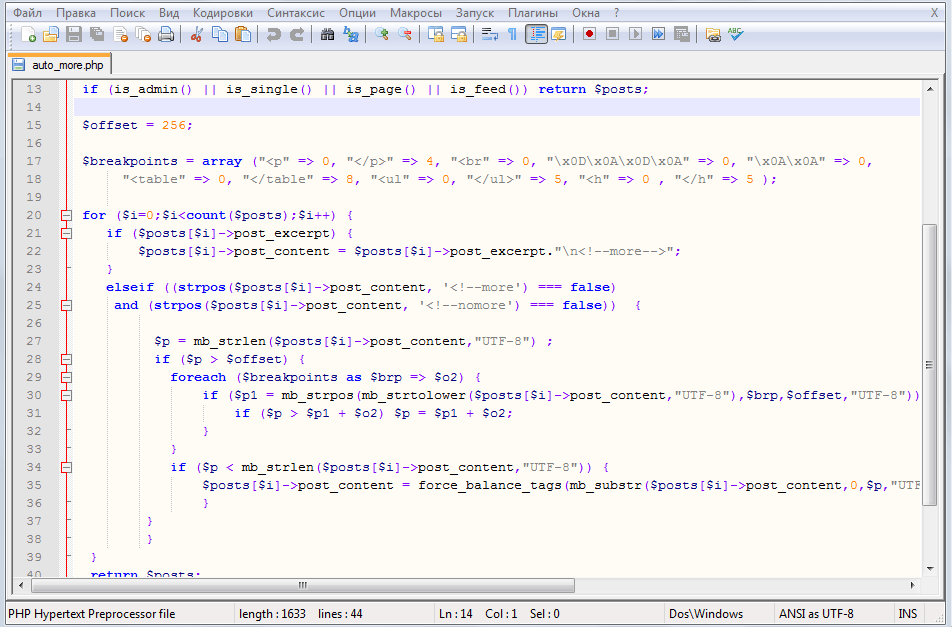
Task: Toggle the indent guide toolbar button
Action: pos(536,34)
